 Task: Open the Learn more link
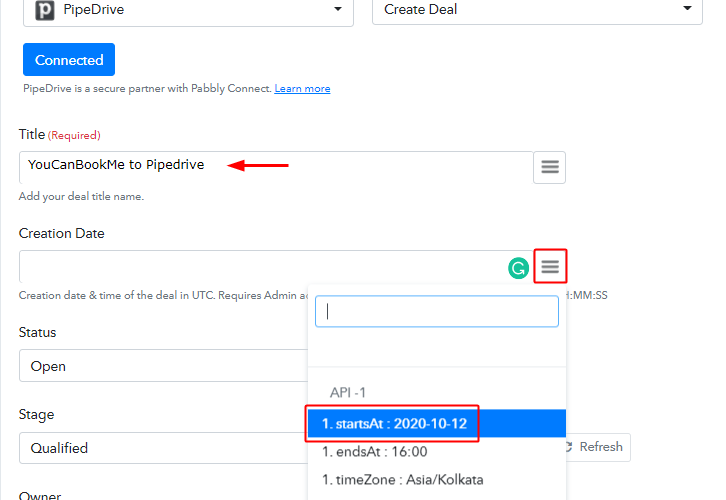click(302, 88)
